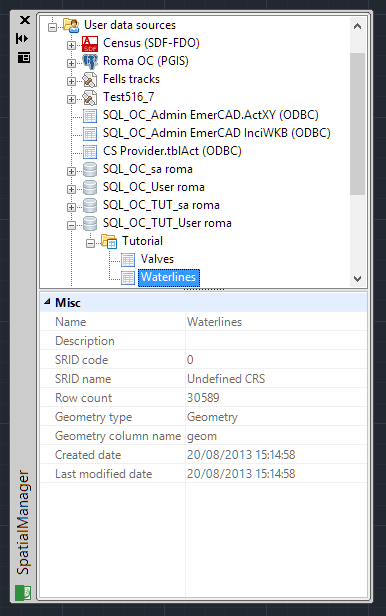Click the SRID code value 0
The image size is (386, 616).
[x=190, y=360]
